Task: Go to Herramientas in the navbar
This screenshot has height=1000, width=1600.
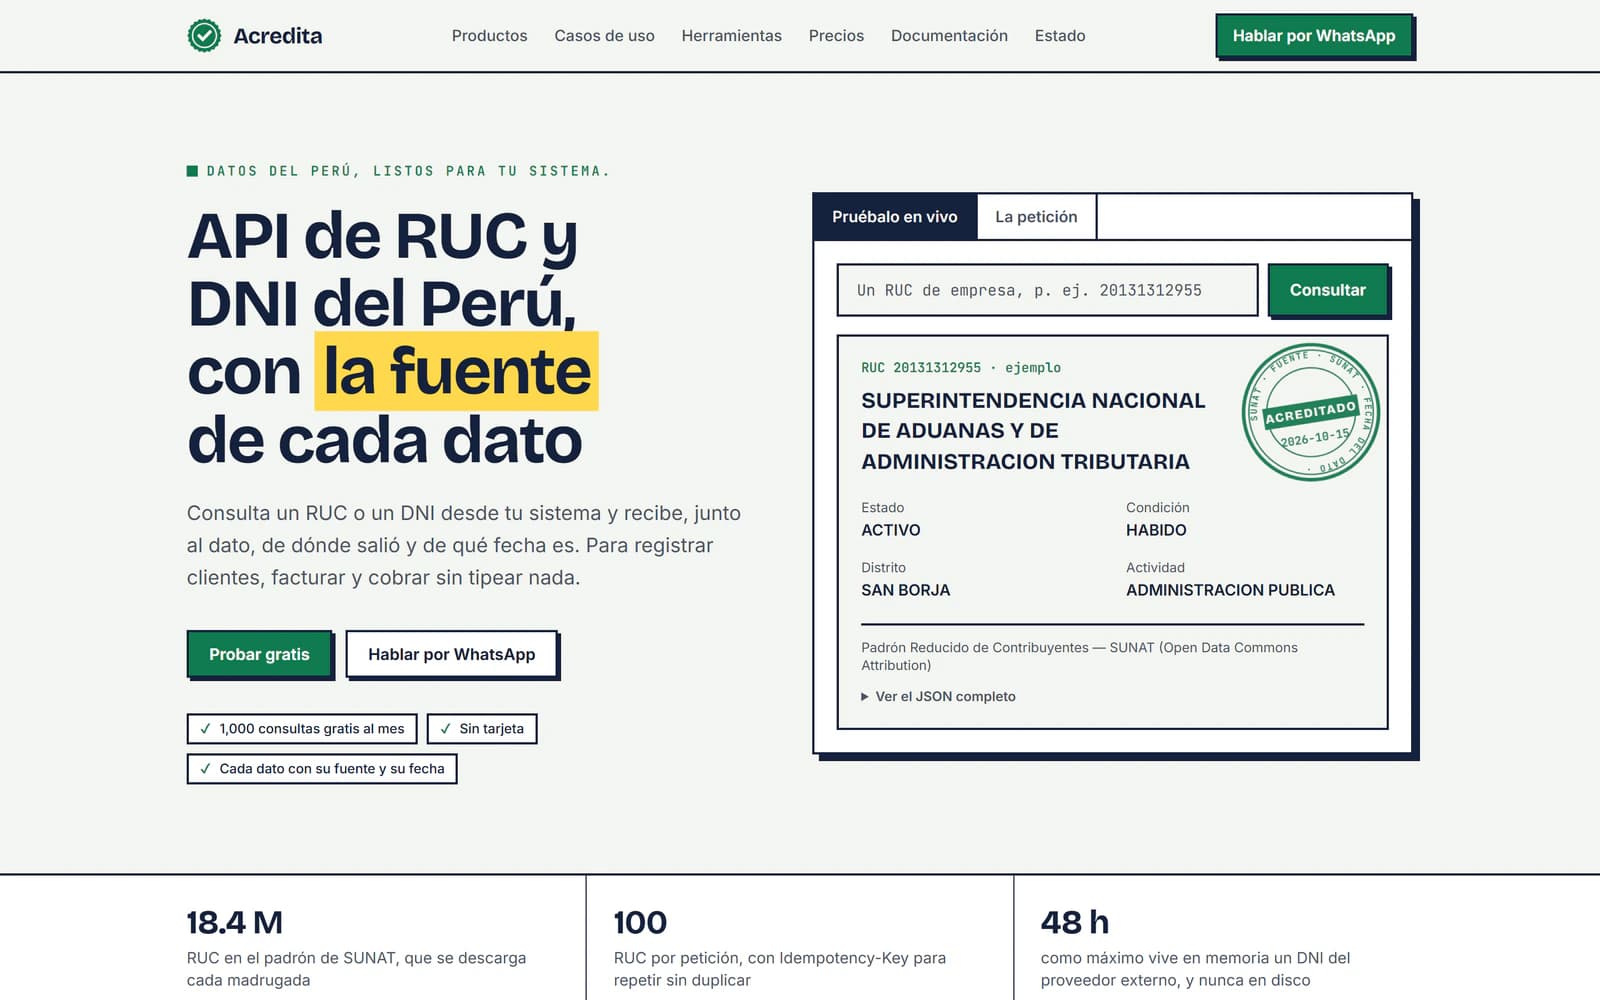Action: pos(731,36)
